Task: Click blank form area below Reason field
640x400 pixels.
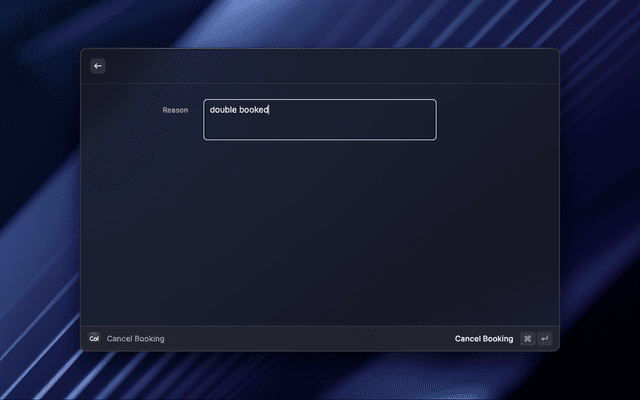Action: tap(320, 230)
